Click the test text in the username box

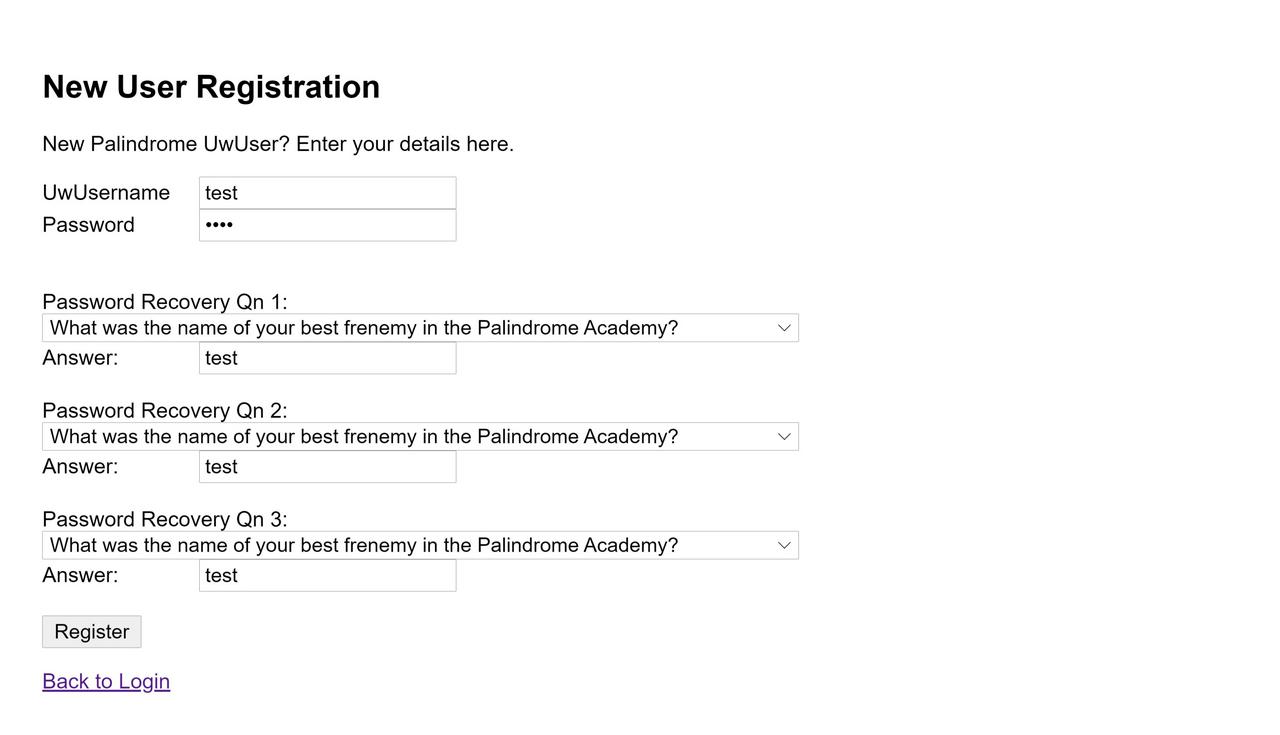click(x=221, y=192)
